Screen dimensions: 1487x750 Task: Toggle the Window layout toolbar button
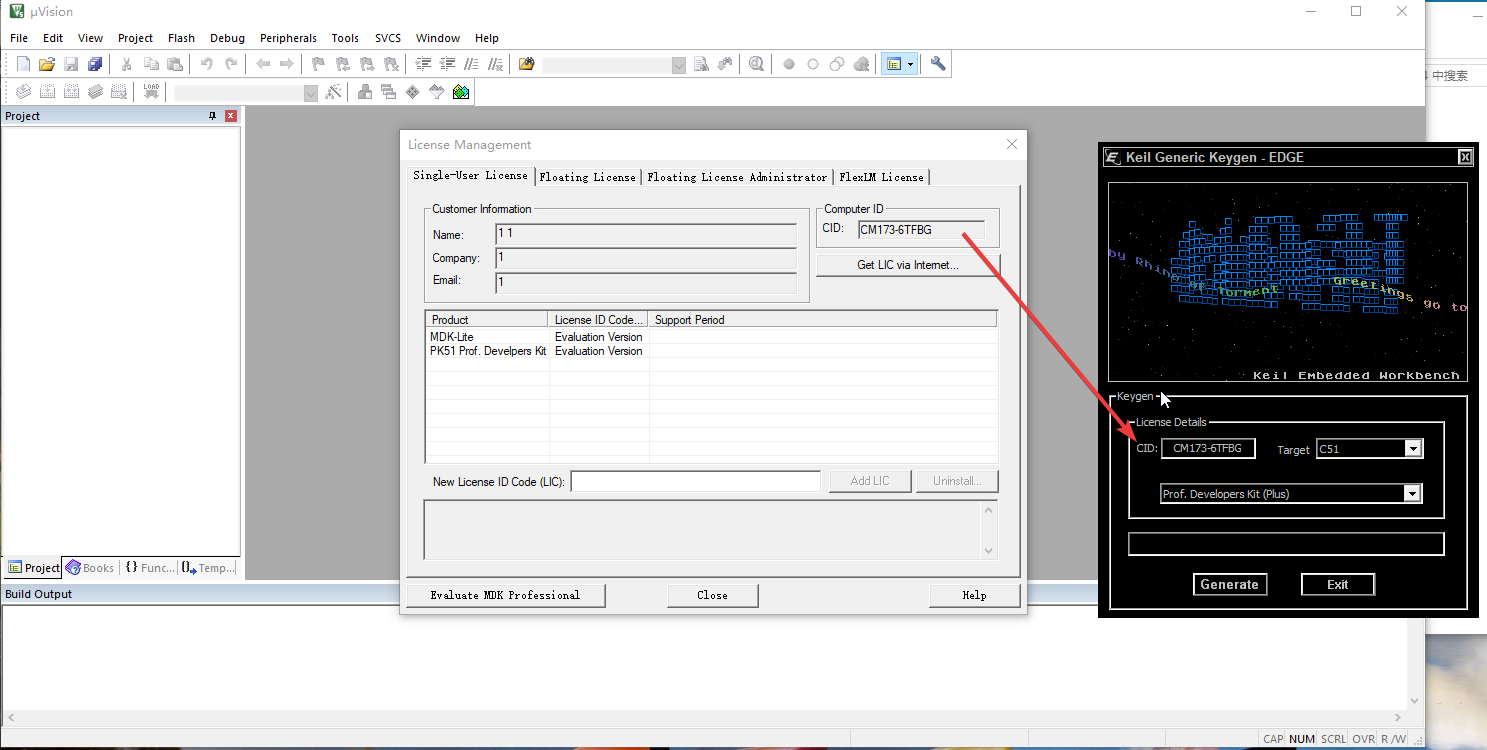pos(893,64)
